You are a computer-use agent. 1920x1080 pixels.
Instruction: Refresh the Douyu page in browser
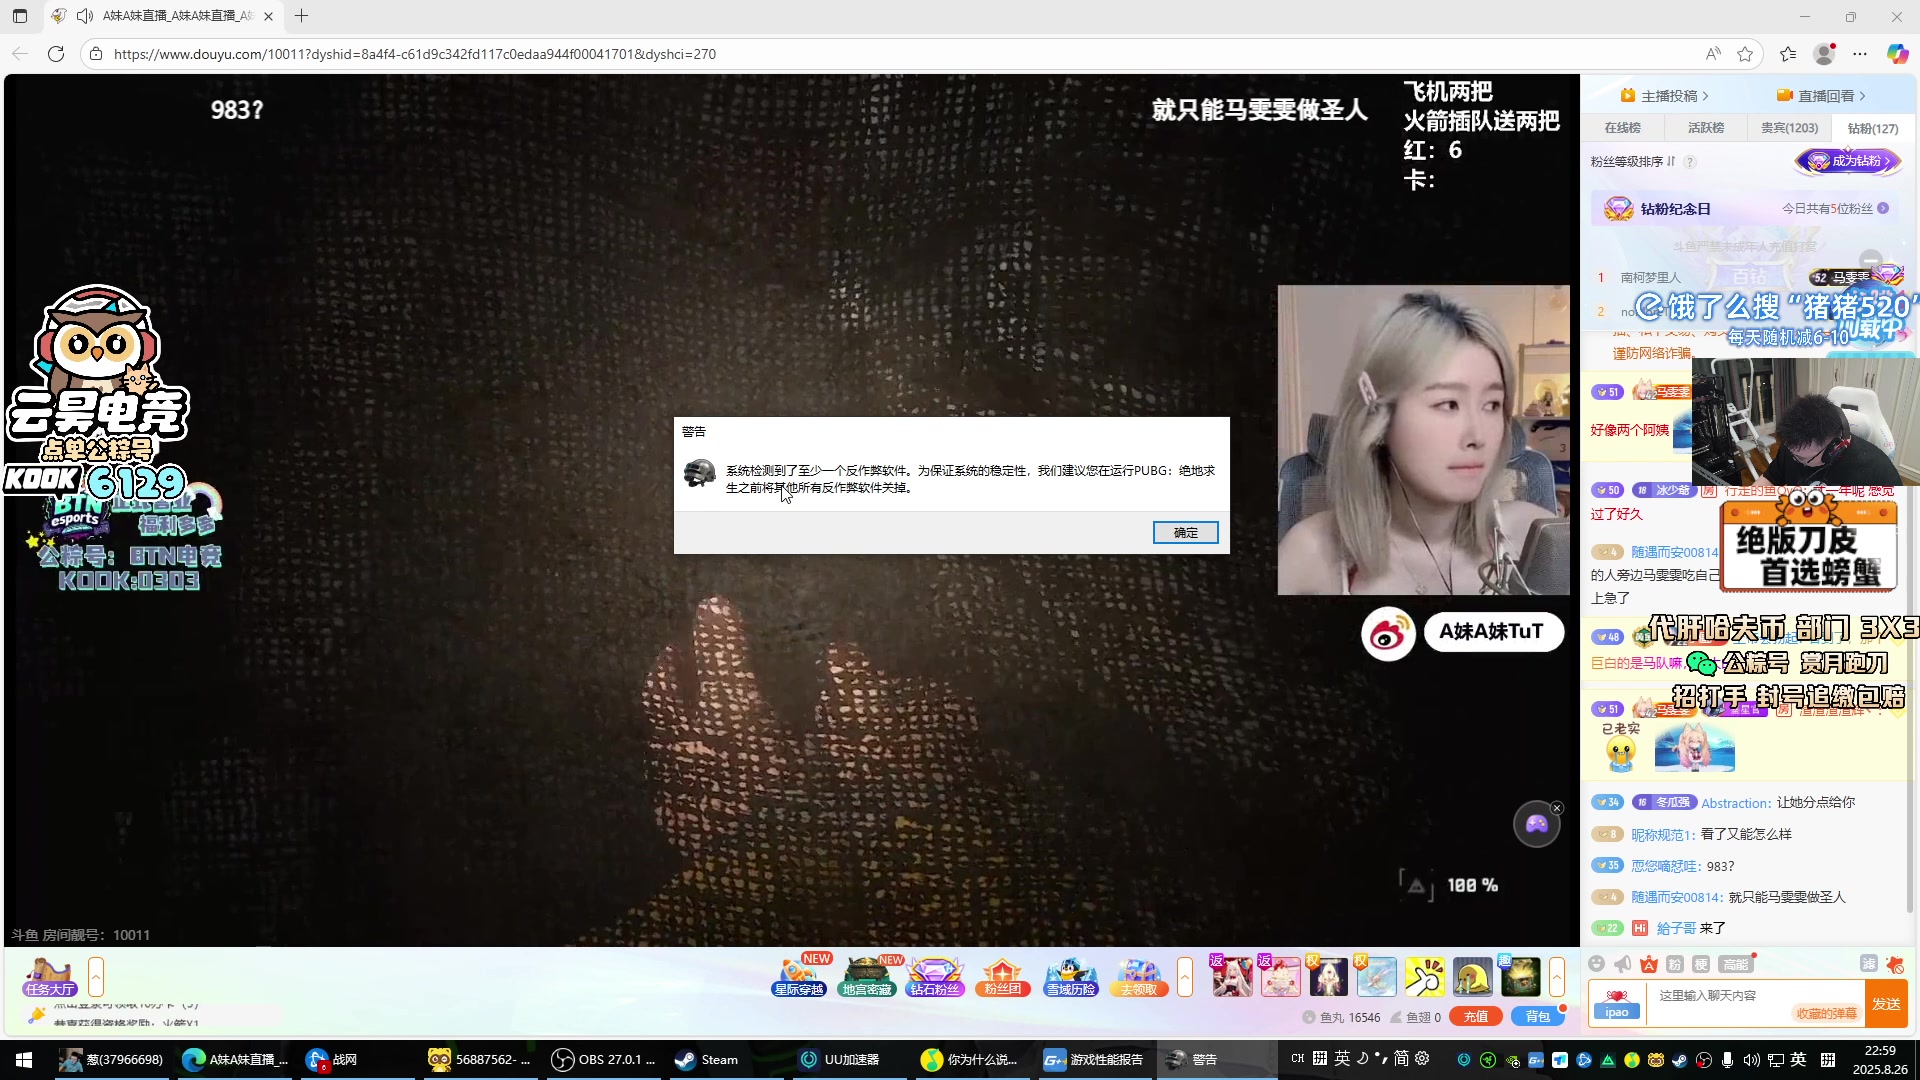pyautogui.click(x=56, y=54)
